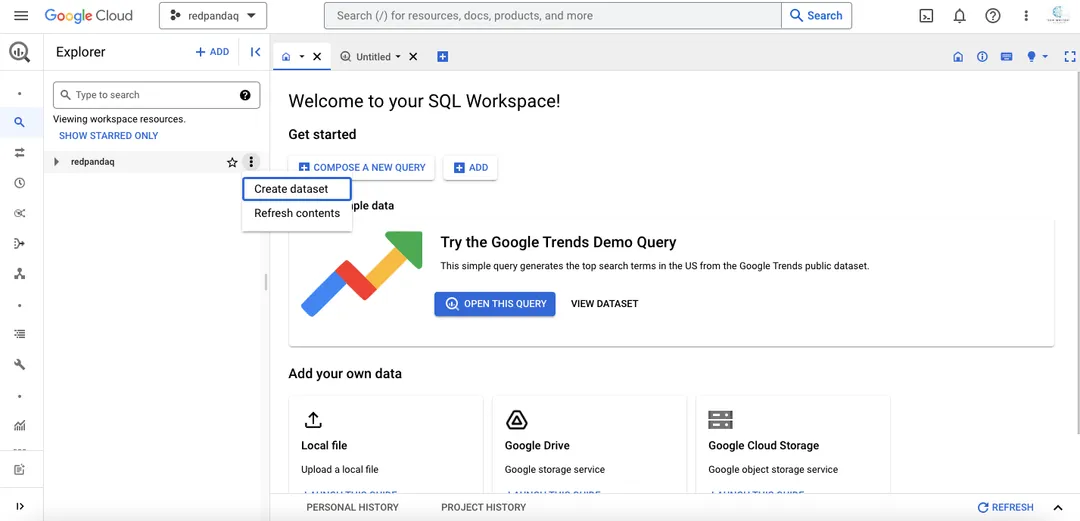1080x521 pixels.
Task: Open Dataform sidebar icon
Action: 20,243
